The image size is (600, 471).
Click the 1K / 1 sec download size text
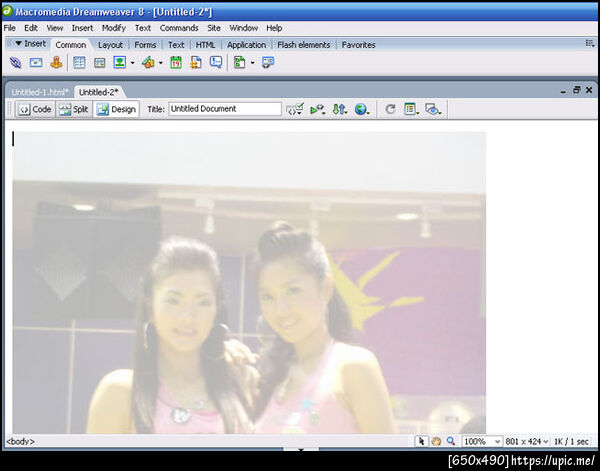pyautogui.click(x=571, y=442)
